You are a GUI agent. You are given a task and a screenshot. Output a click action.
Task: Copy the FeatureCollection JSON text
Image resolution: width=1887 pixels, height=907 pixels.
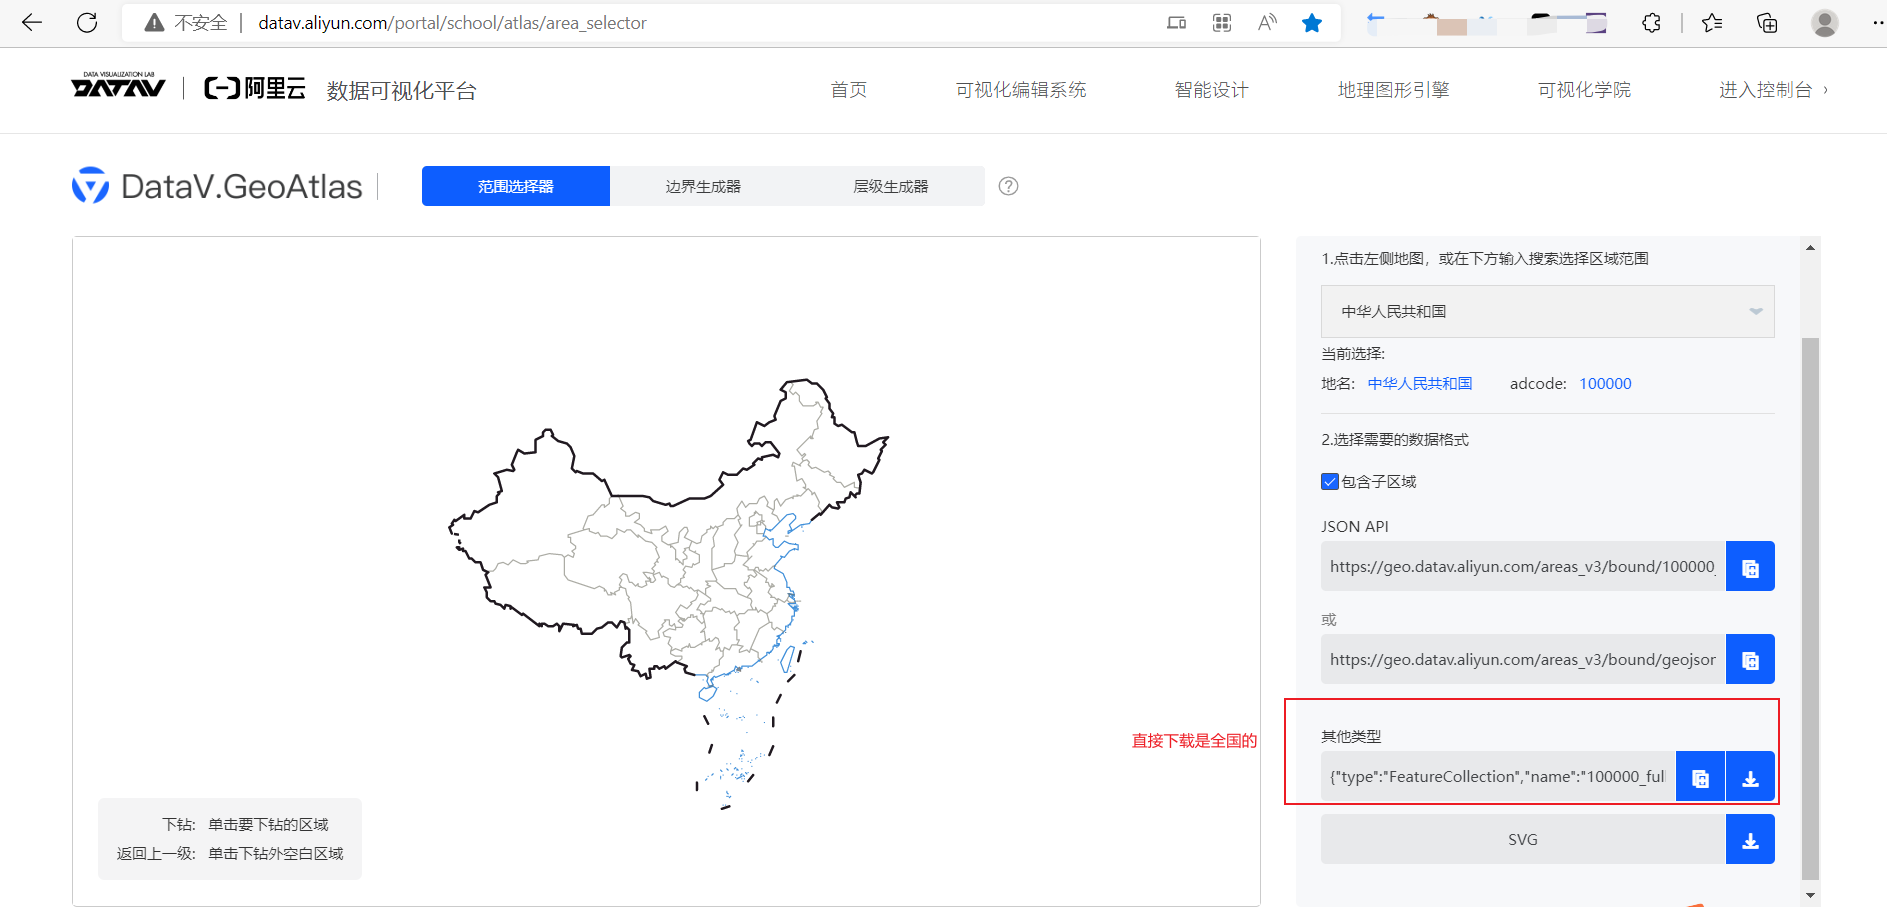pyautogui.click(x=1699, y=777)
